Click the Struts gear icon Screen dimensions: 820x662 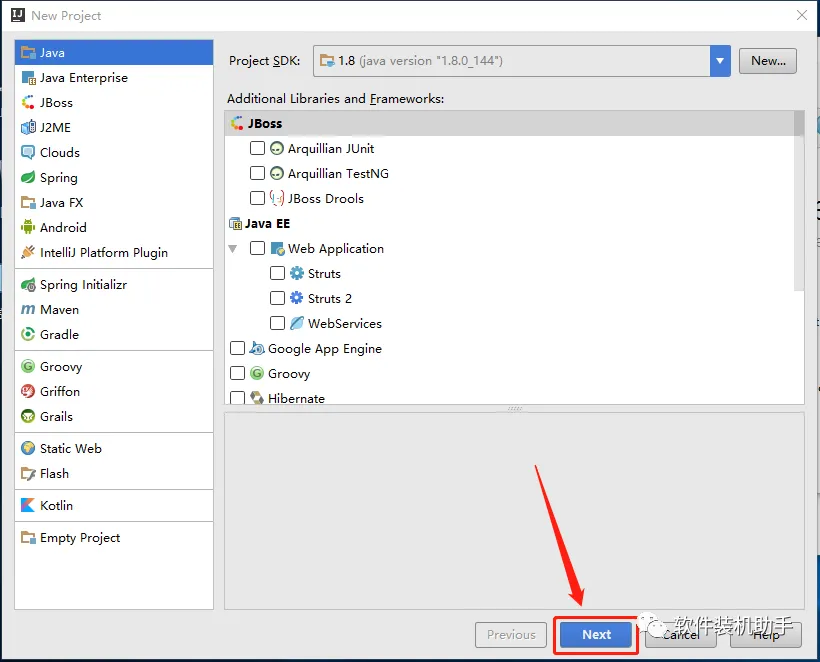coord(297,273)
